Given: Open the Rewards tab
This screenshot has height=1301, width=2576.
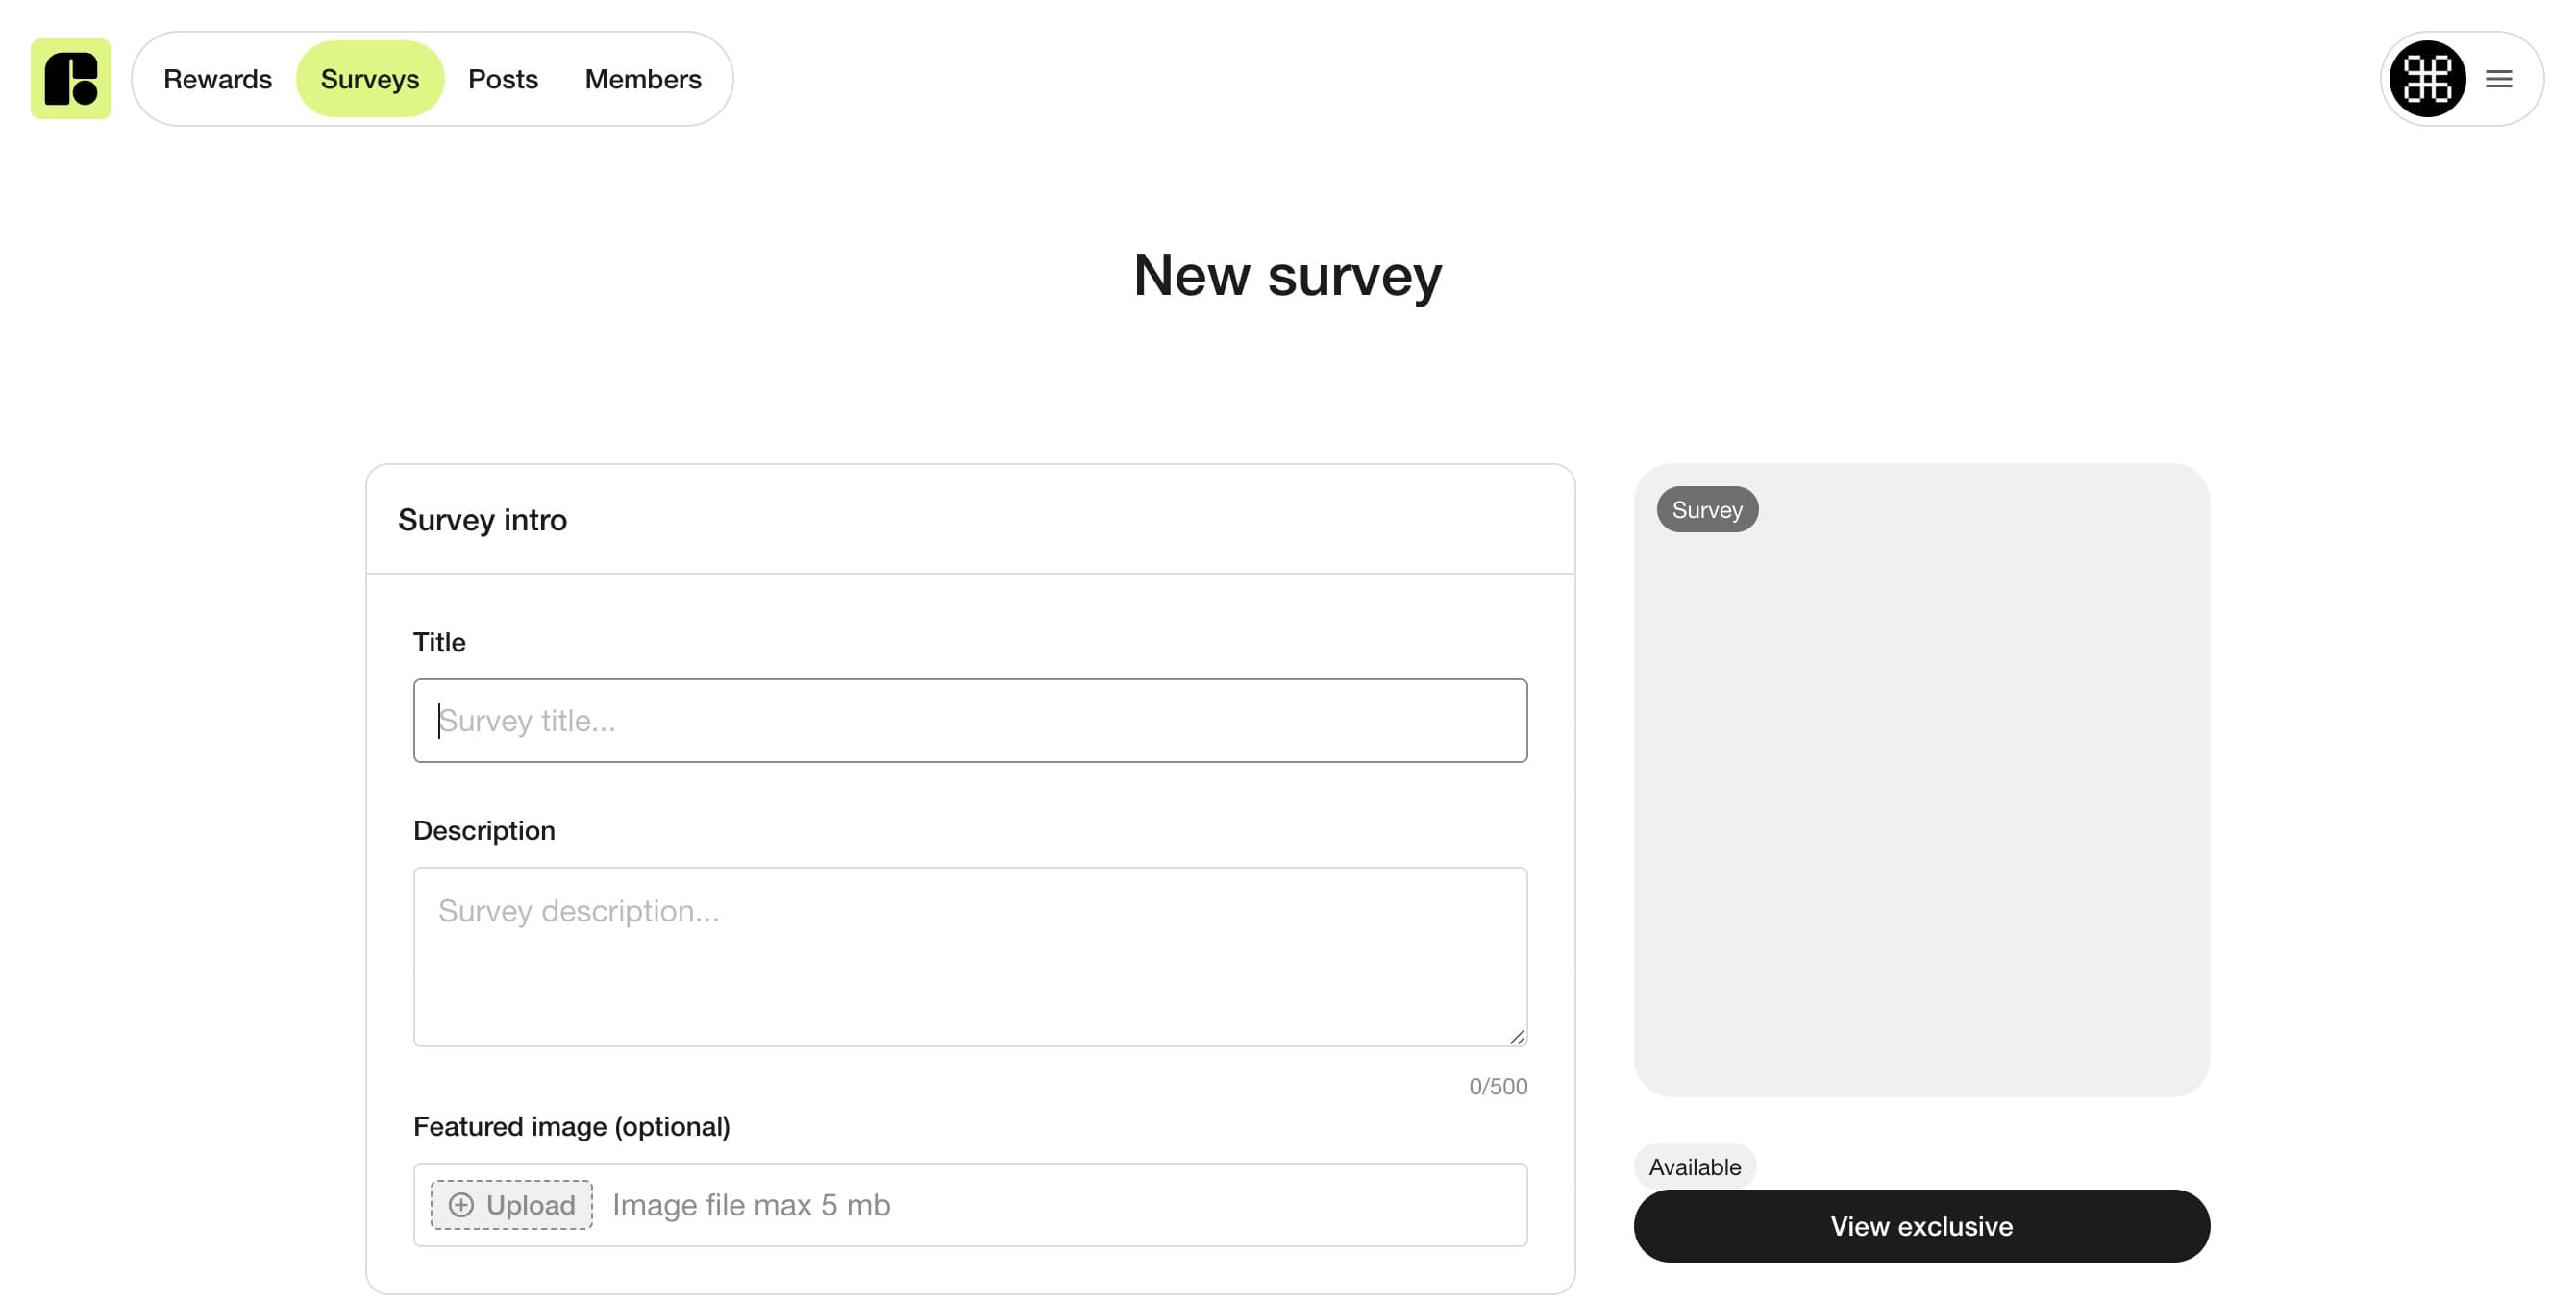Looking at the screenshot, I should point(217,79).
